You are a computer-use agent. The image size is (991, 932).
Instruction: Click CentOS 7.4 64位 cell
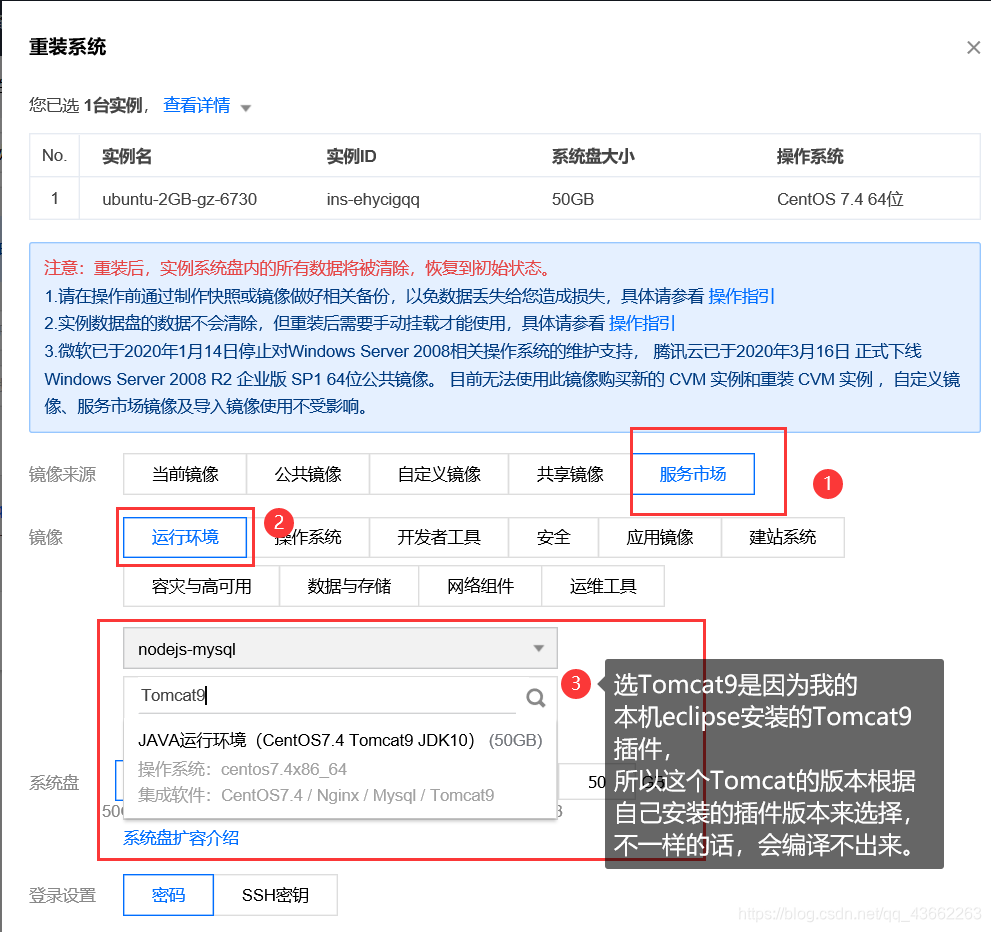point(840,199)
